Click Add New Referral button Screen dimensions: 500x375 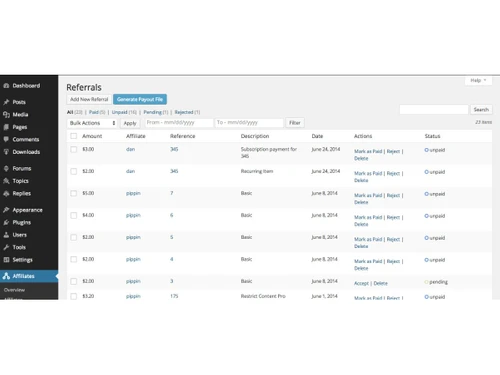(x=89, y=99)
